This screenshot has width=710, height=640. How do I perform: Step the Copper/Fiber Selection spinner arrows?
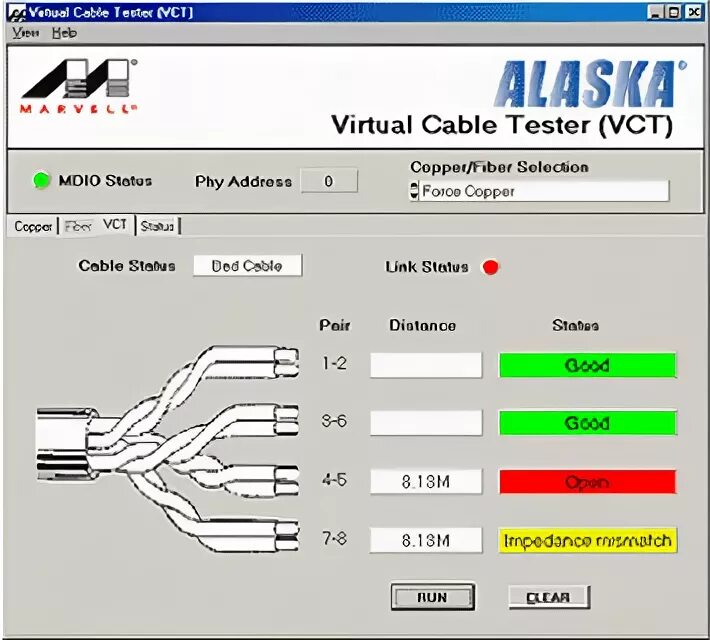tap(413, 191)
